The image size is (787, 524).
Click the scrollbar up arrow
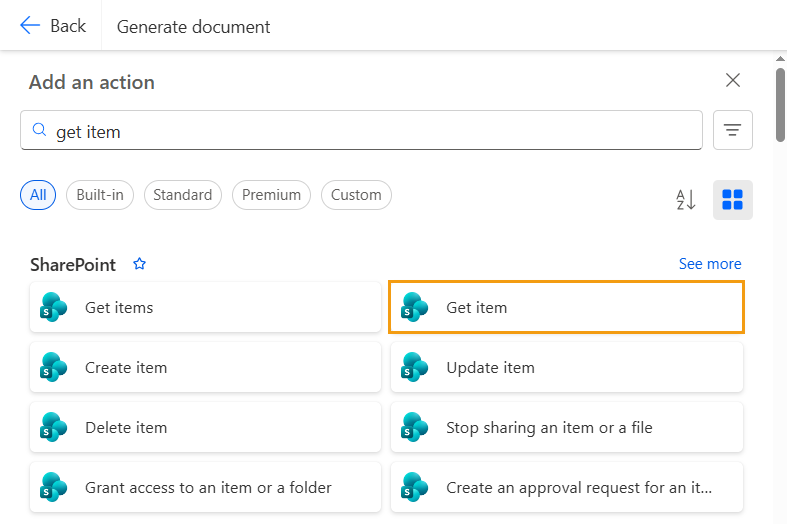pyautogui.click(x=780, y=59)
